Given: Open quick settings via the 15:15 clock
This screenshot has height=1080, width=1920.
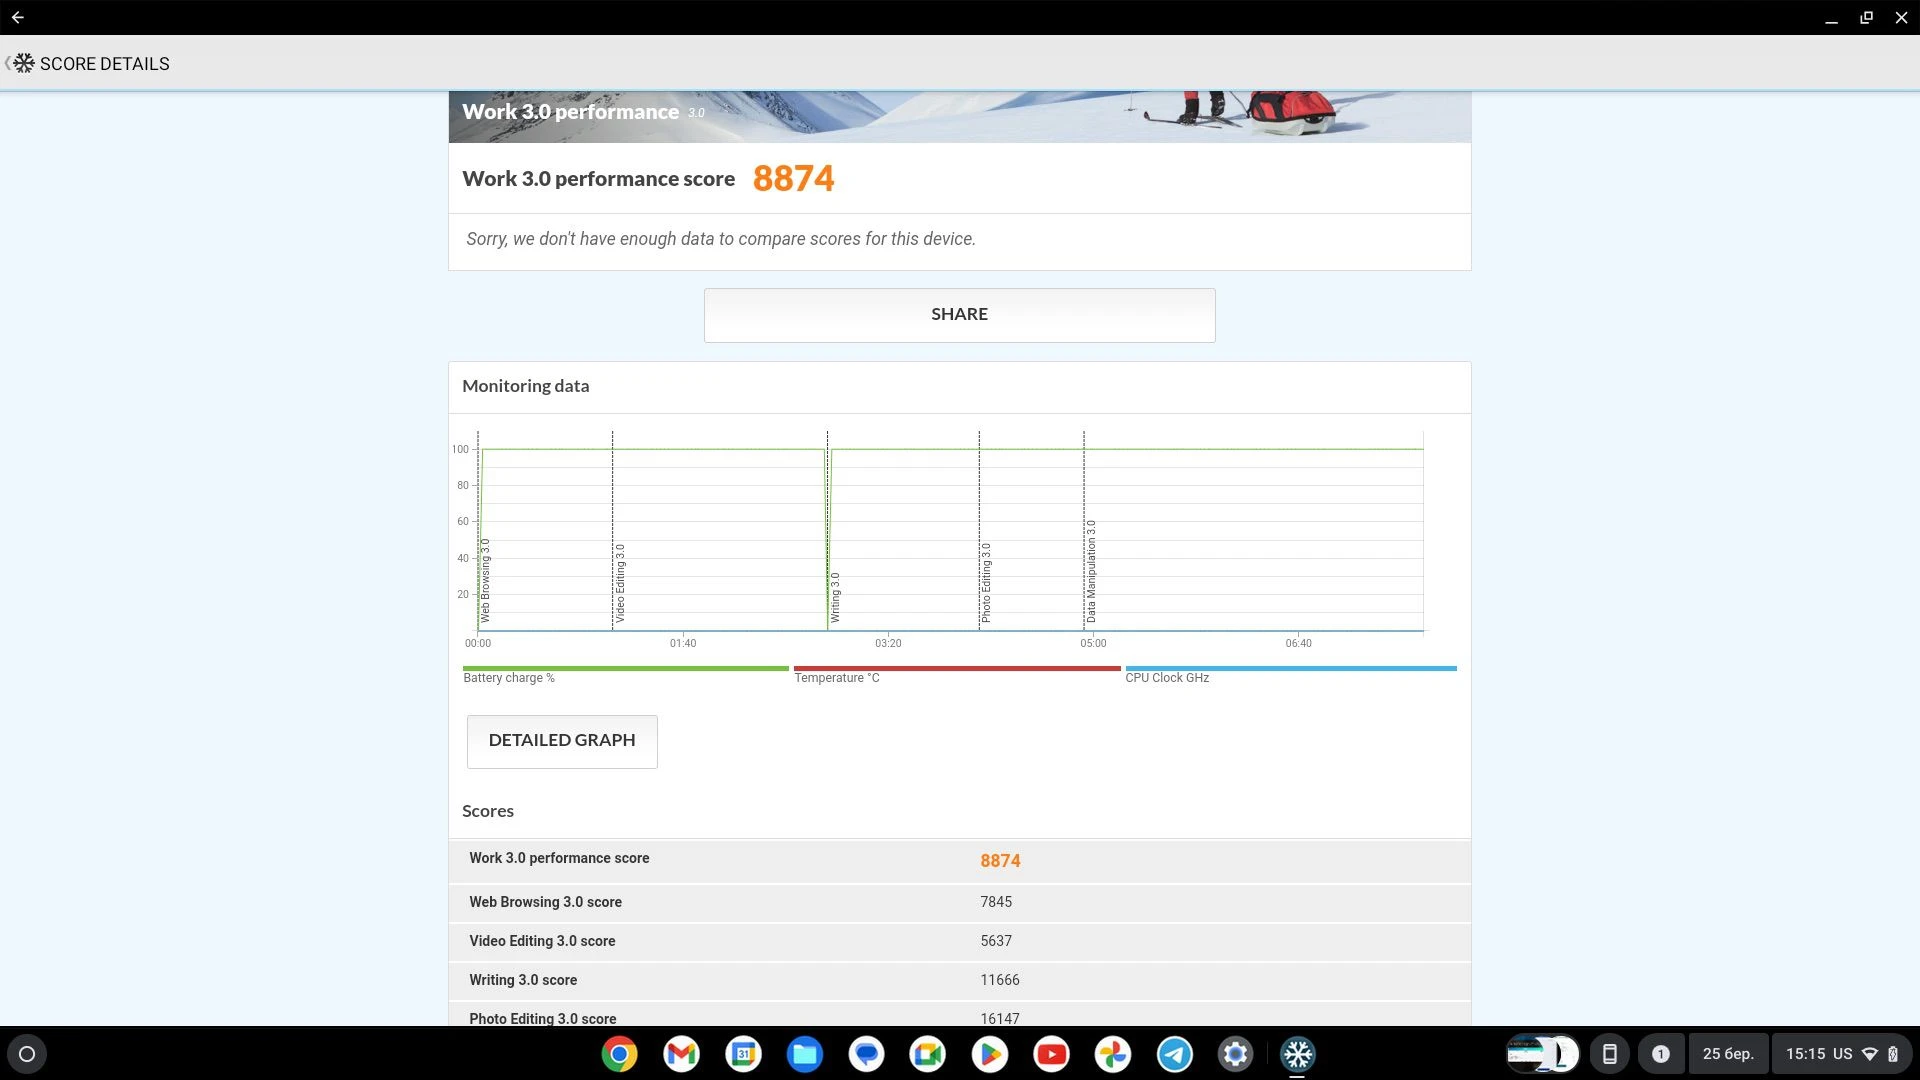Looking at the screenshot, I should pyautogui.click(x=1806, y=1054).
